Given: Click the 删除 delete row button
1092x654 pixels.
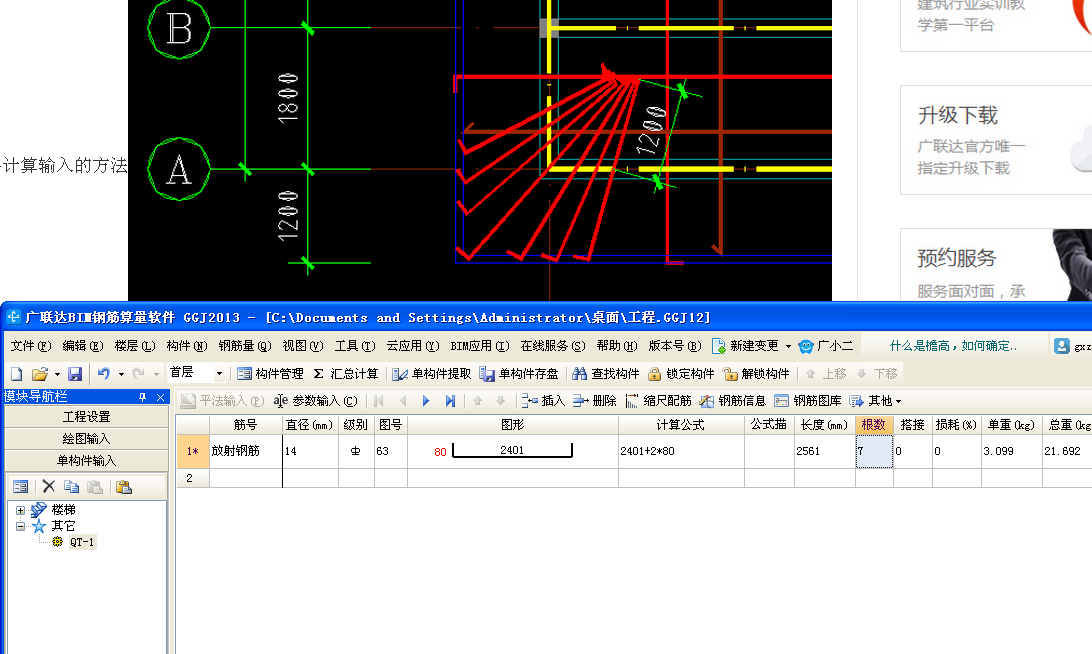Looking at the screenshot, I should 595,400.
